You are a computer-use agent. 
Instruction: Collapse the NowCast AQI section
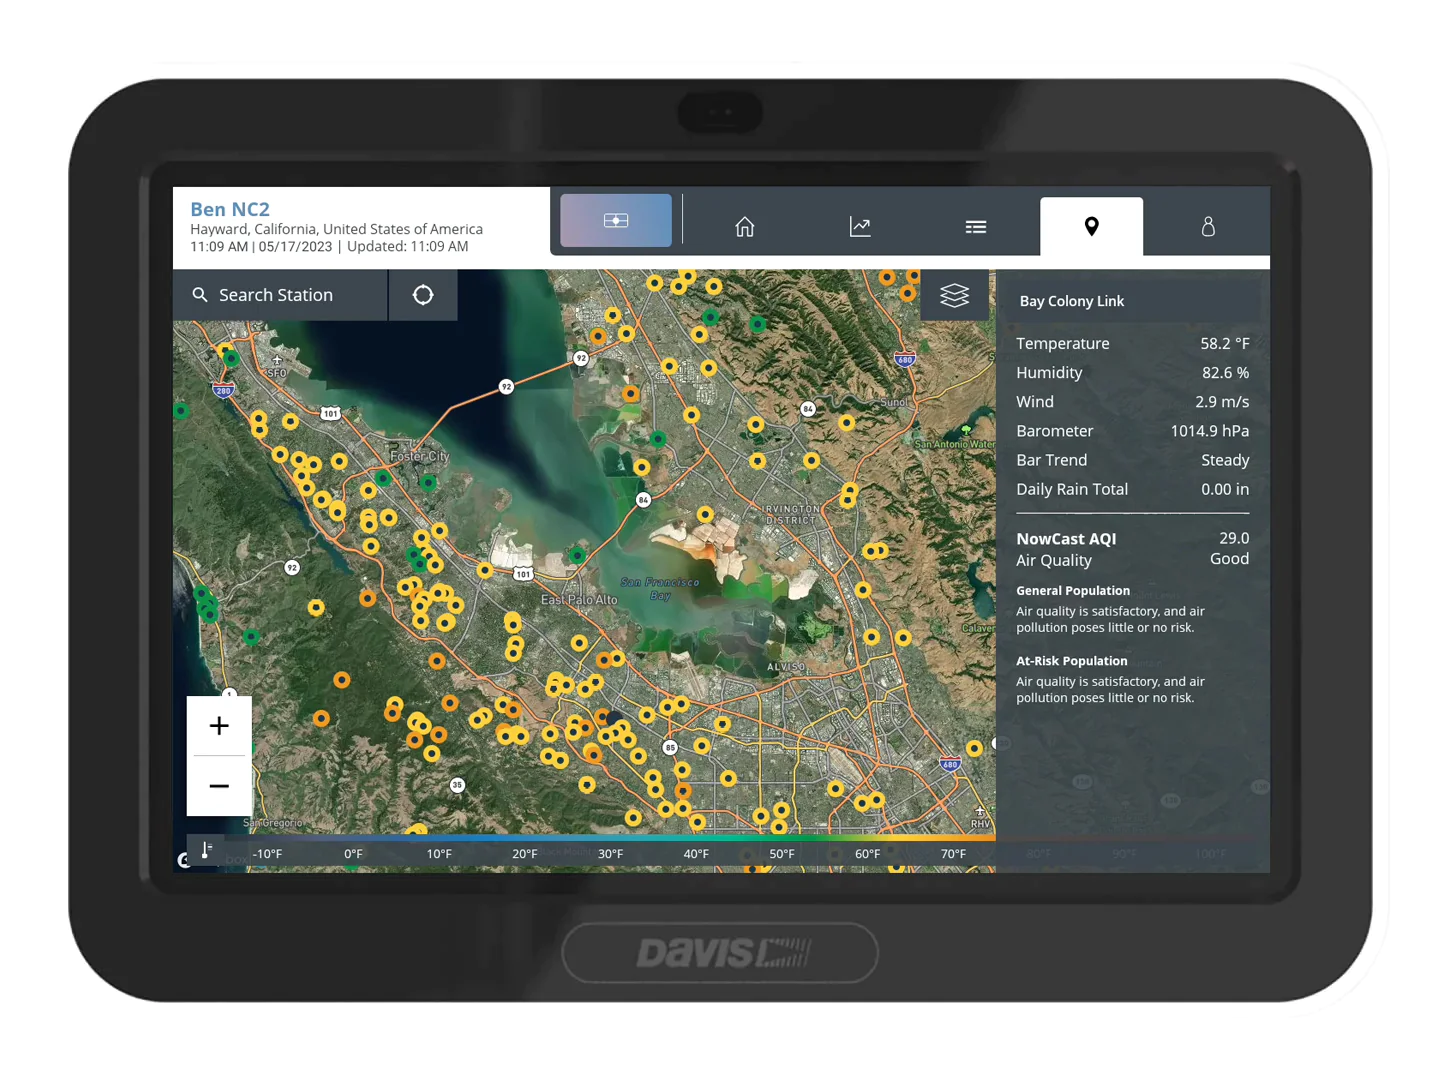pos(1066,538)
